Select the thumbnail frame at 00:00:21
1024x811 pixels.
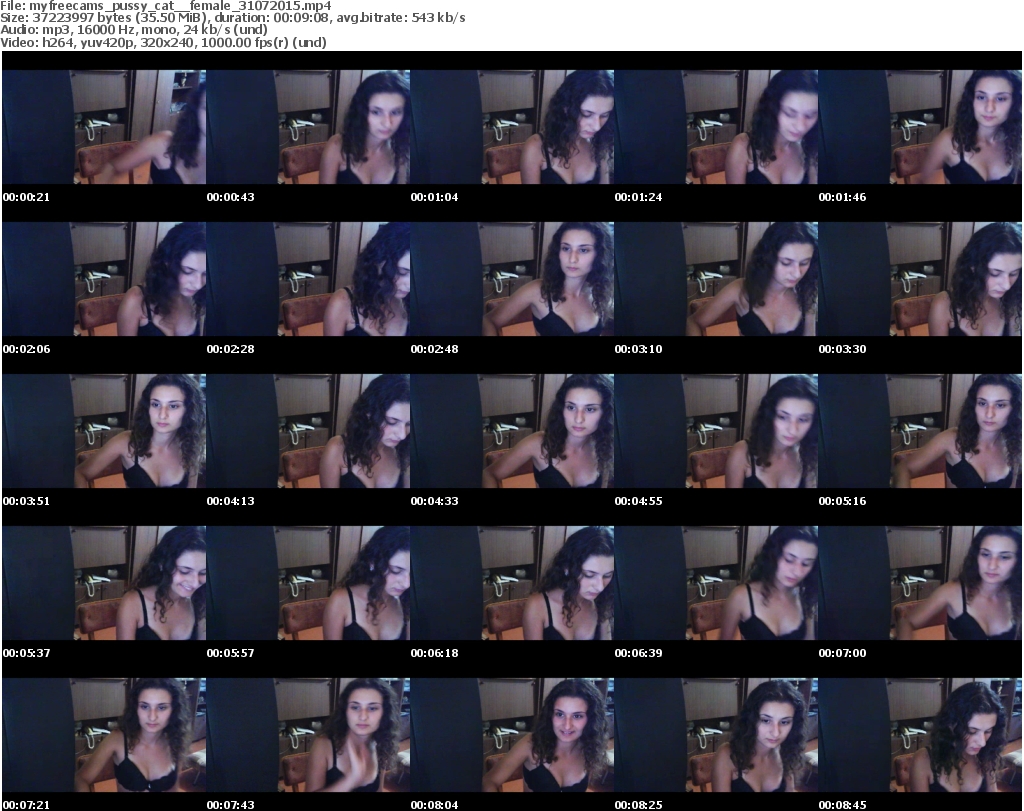[104, 127]
